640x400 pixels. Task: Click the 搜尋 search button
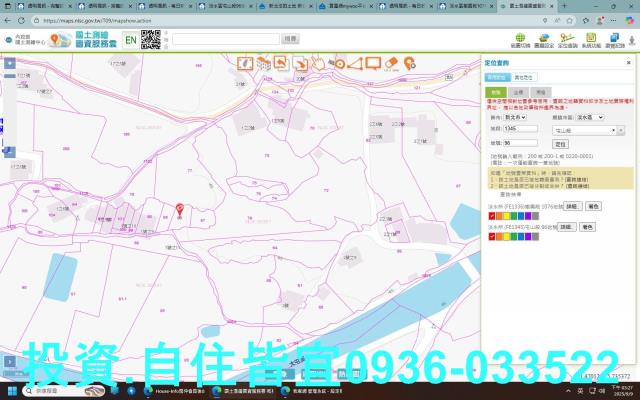(290, 39)
